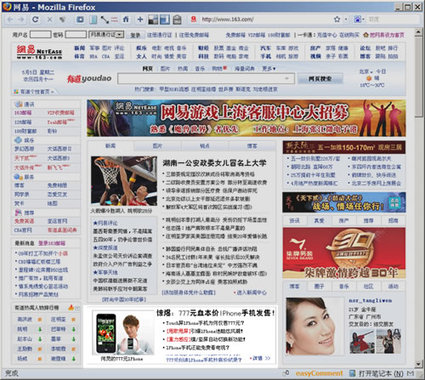The width and height of the screenshot is (425, 380).
Task: Open the bookmark star dropdown arrow
Action: pos(346,20)
